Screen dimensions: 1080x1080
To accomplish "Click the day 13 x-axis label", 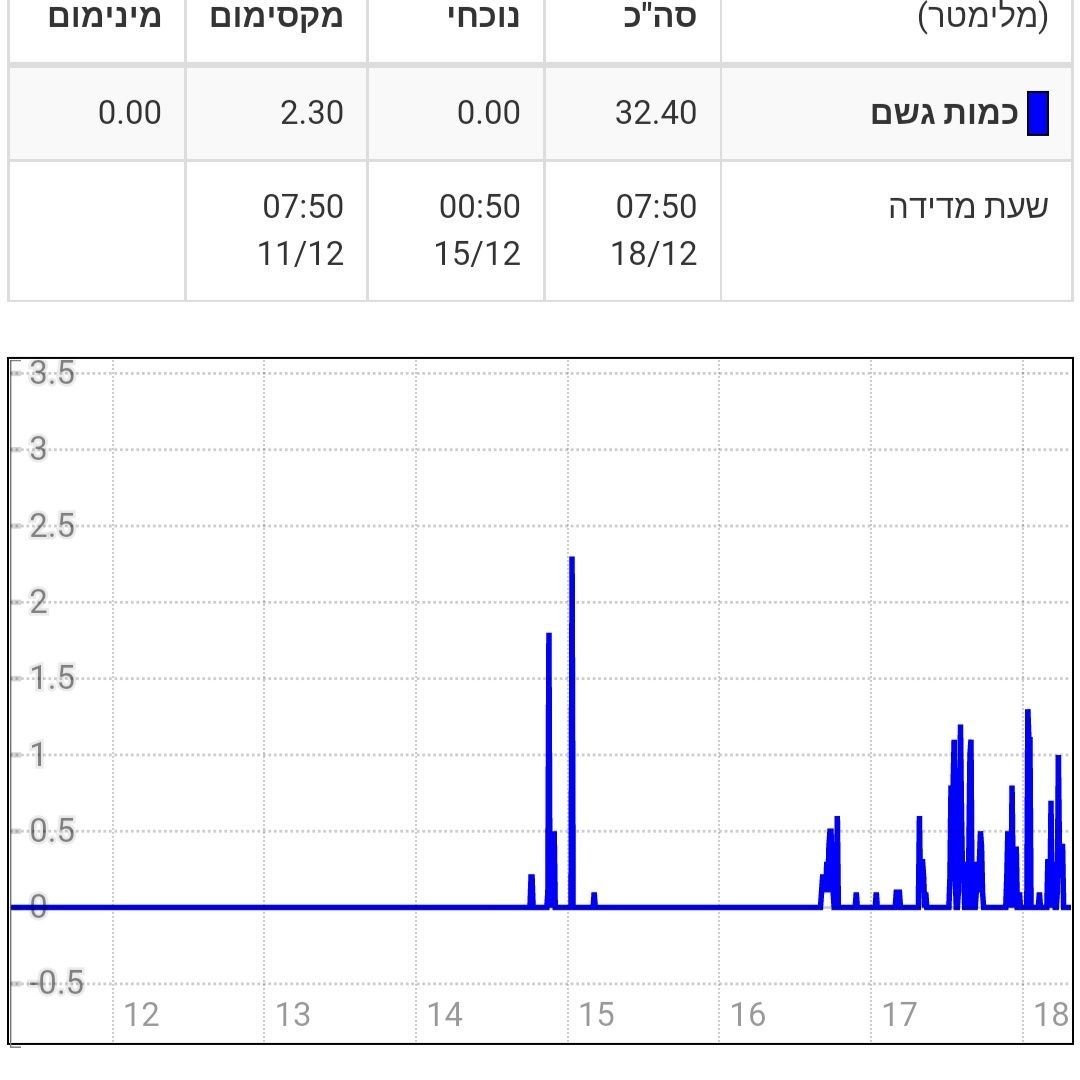I will click(293, 1015).
